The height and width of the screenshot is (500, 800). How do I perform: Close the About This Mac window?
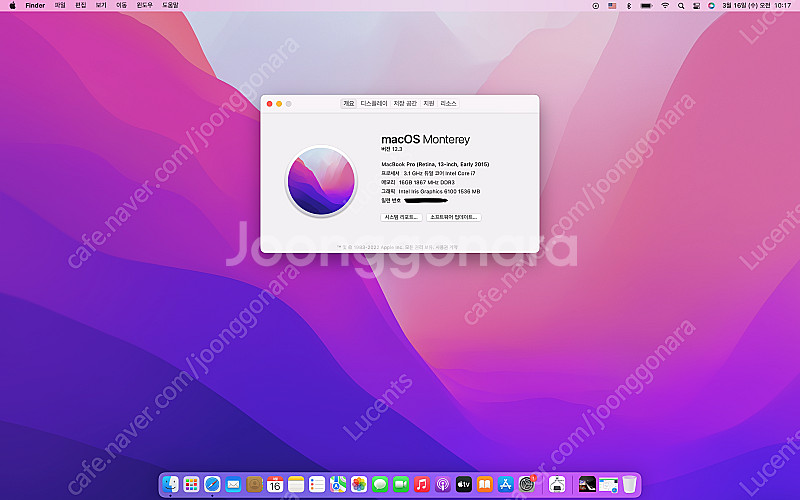coord(269,104)
